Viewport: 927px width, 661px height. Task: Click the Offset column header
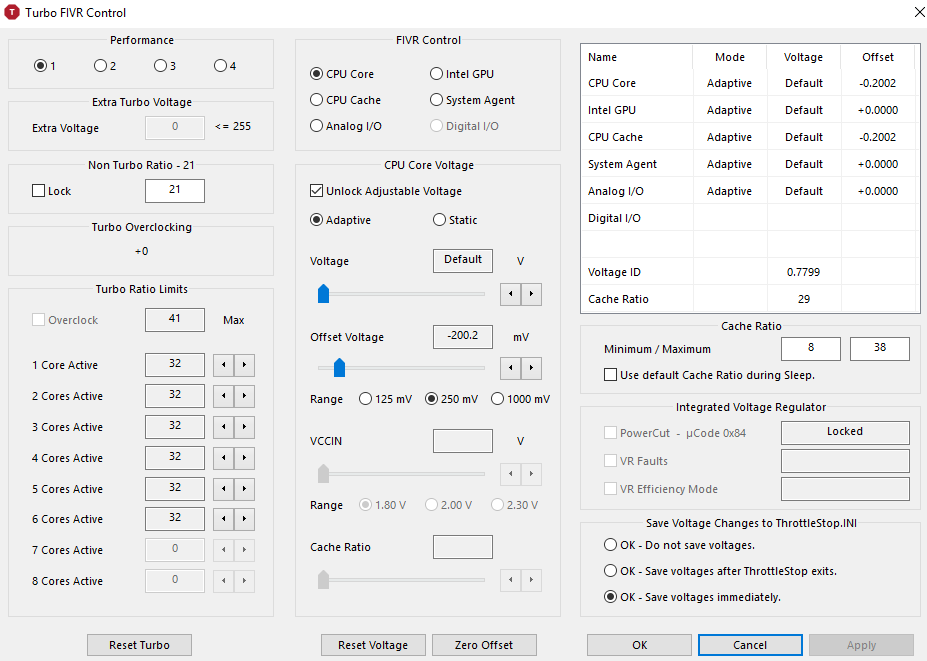[x=877, y=57]
